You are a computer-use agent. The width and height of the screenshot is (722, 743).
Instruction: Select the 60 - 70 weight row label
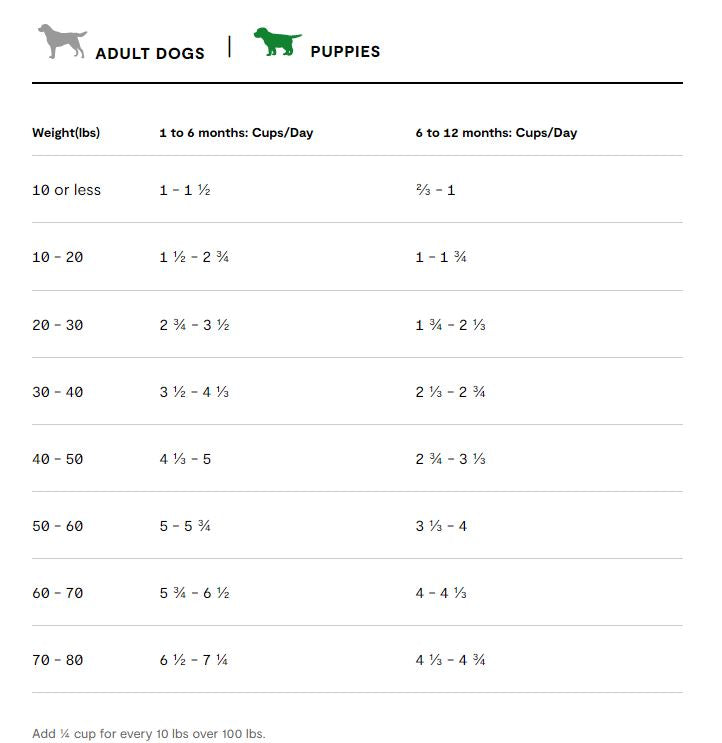pos(57,593)
